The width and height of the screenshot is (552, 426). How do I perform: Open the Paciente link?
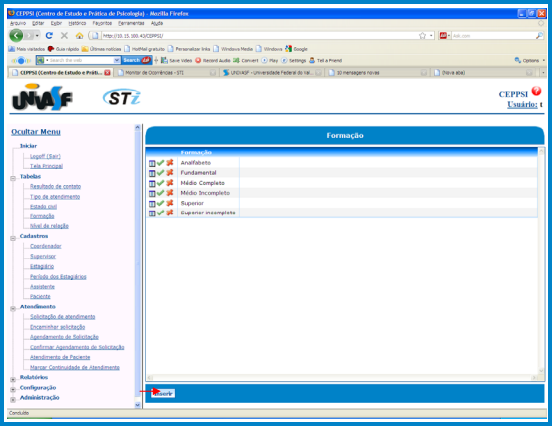(x=40, y=296)
